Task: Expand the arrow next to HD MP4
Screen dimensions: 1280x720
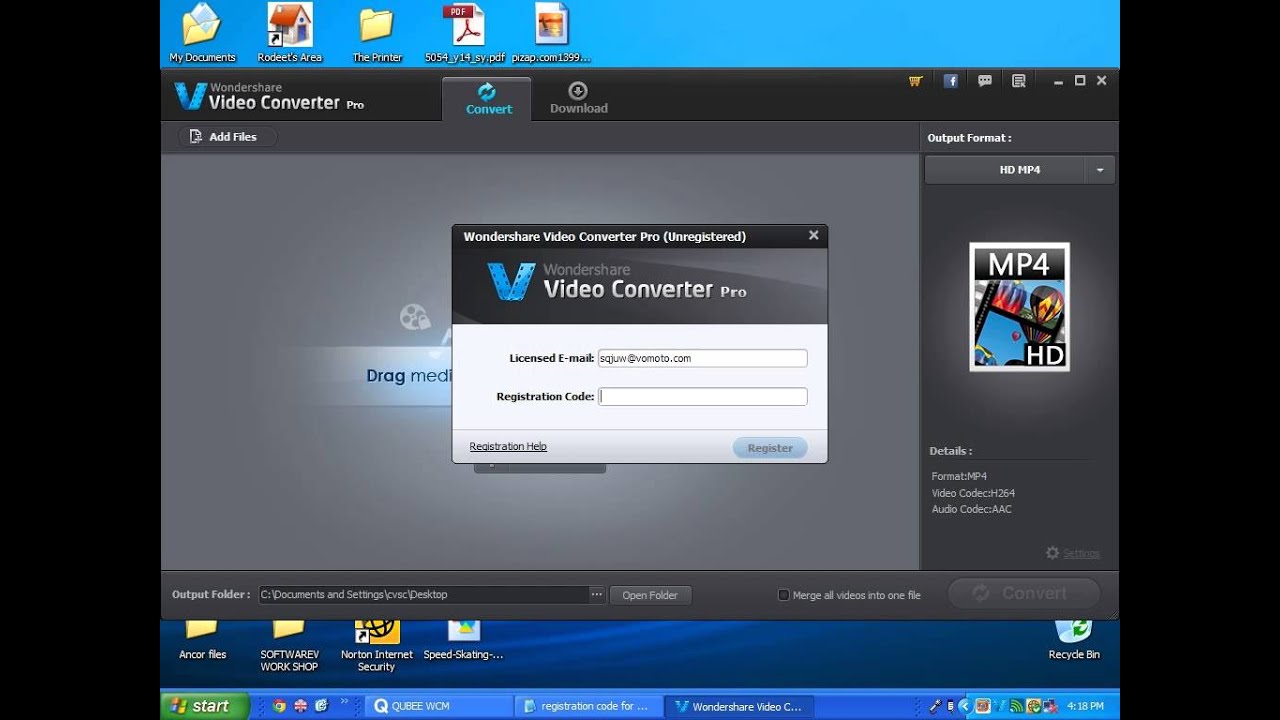Action: pyautogui.click(x=1100, y=170)
